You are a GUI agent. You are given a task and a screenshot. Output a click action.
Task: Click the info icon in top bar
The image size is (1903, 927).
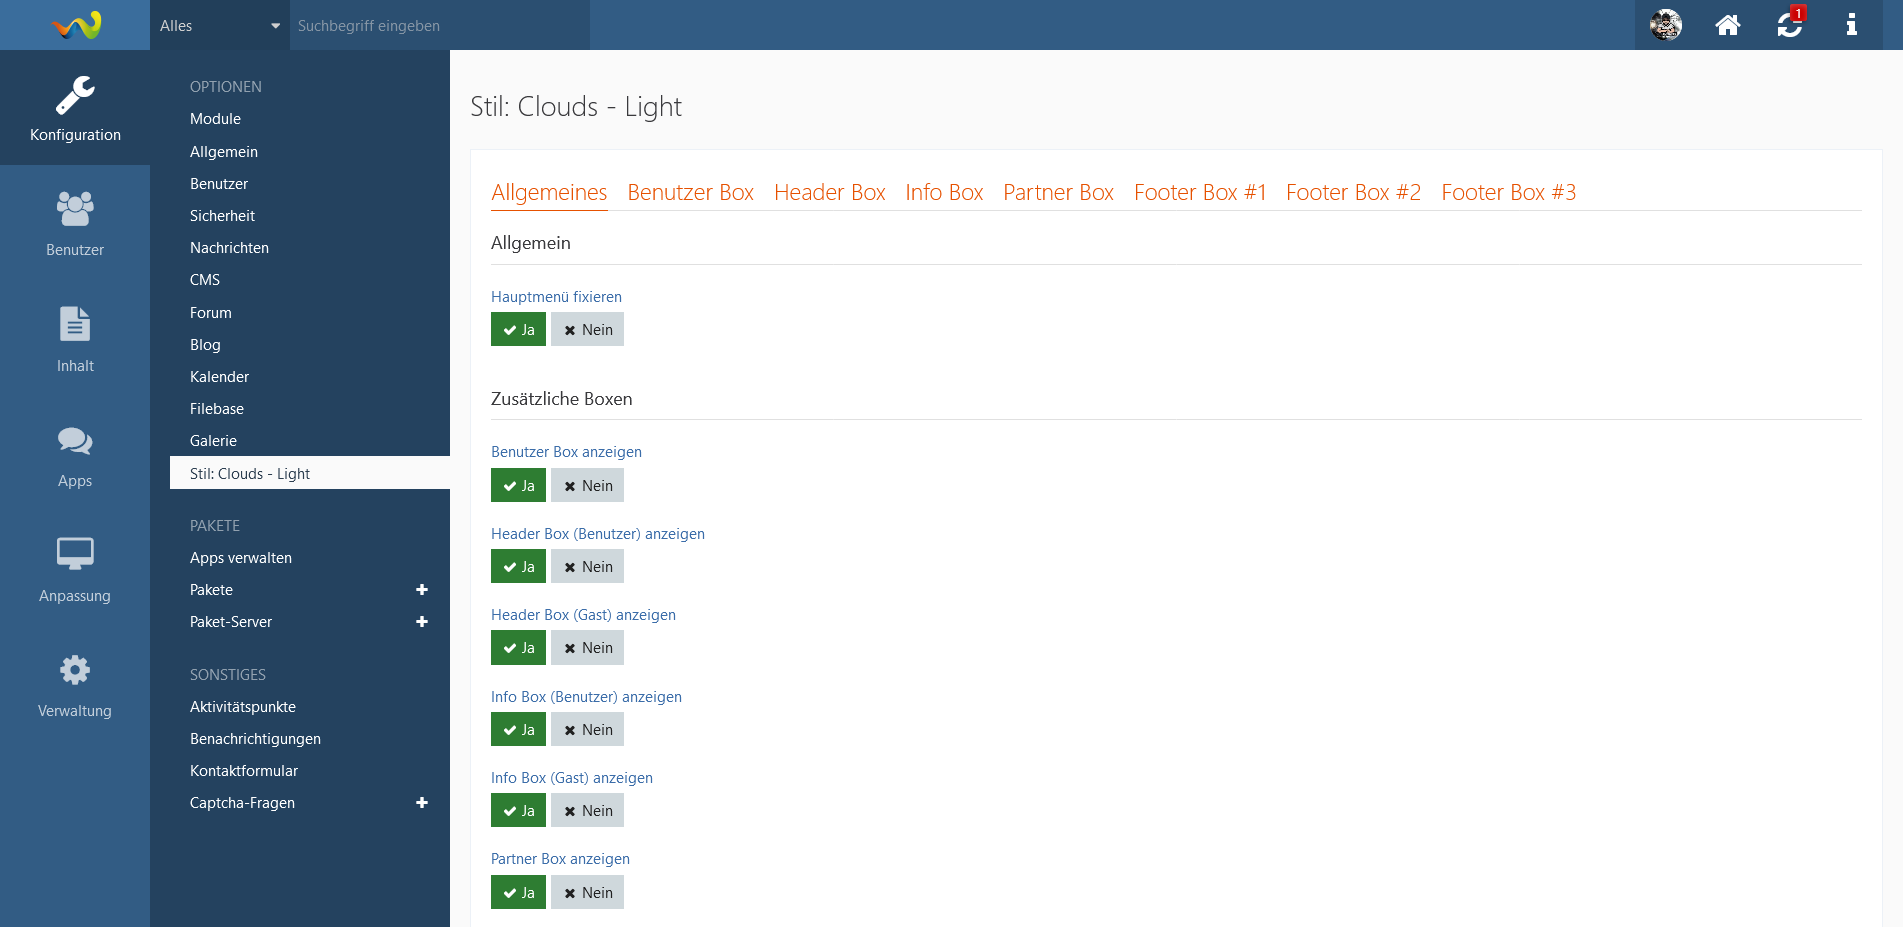(x=1851, y=25)
